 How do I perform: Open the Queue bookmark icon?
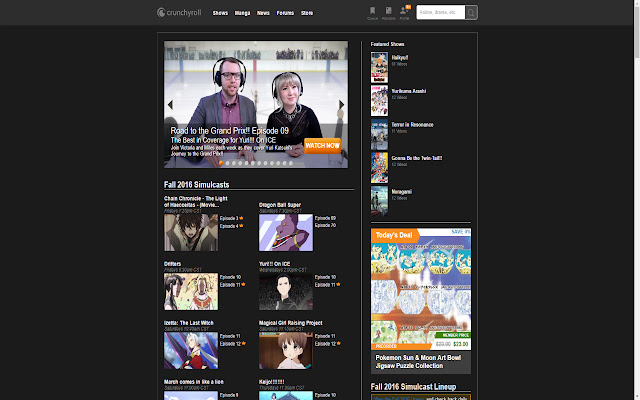[x=373, y=12]
